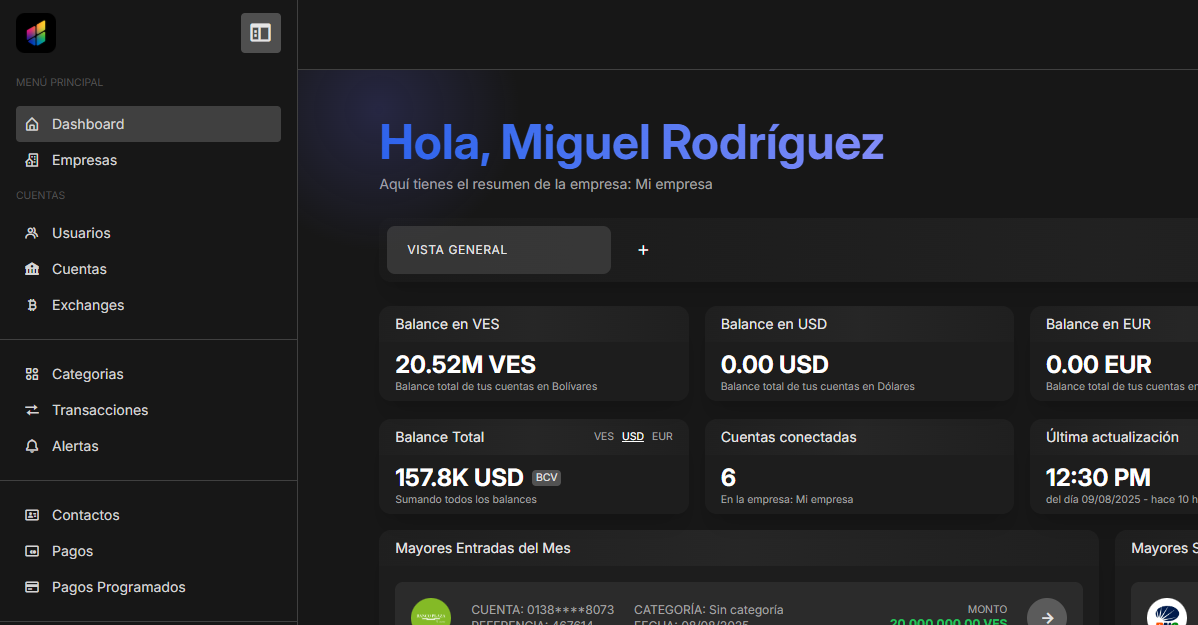Go to Pagos
The height and width of the screenshot is (625, 1198).
pyautogui.click(x=148, y=551)
